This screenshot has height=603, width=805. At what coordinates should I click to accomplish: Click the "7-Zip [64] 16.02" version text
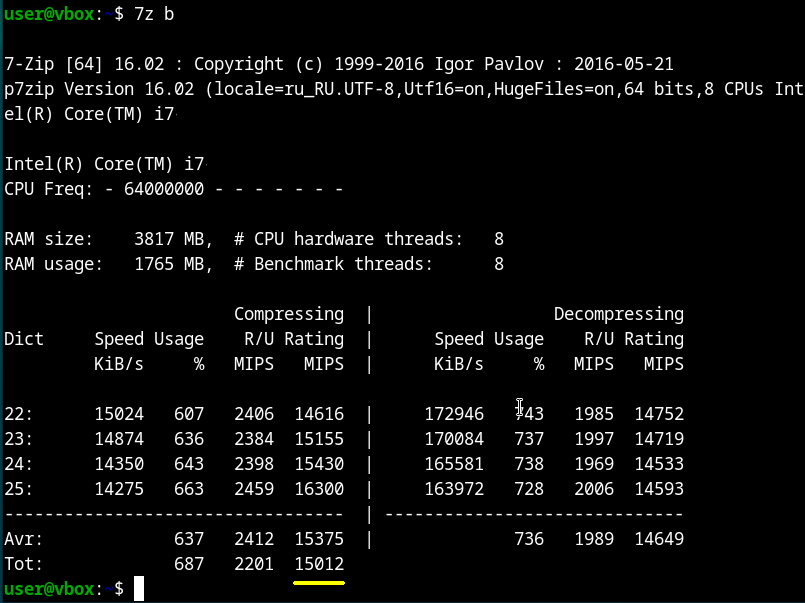[84, 64]
